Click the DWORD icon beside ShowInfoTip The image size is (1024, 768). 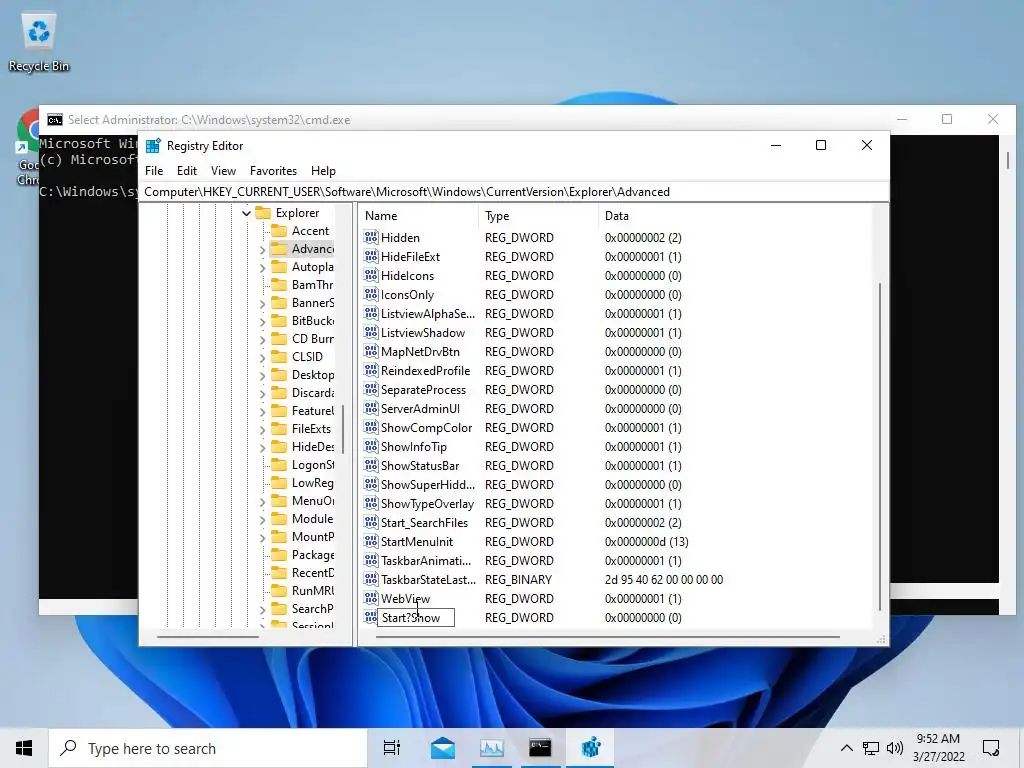click(371, 446)
